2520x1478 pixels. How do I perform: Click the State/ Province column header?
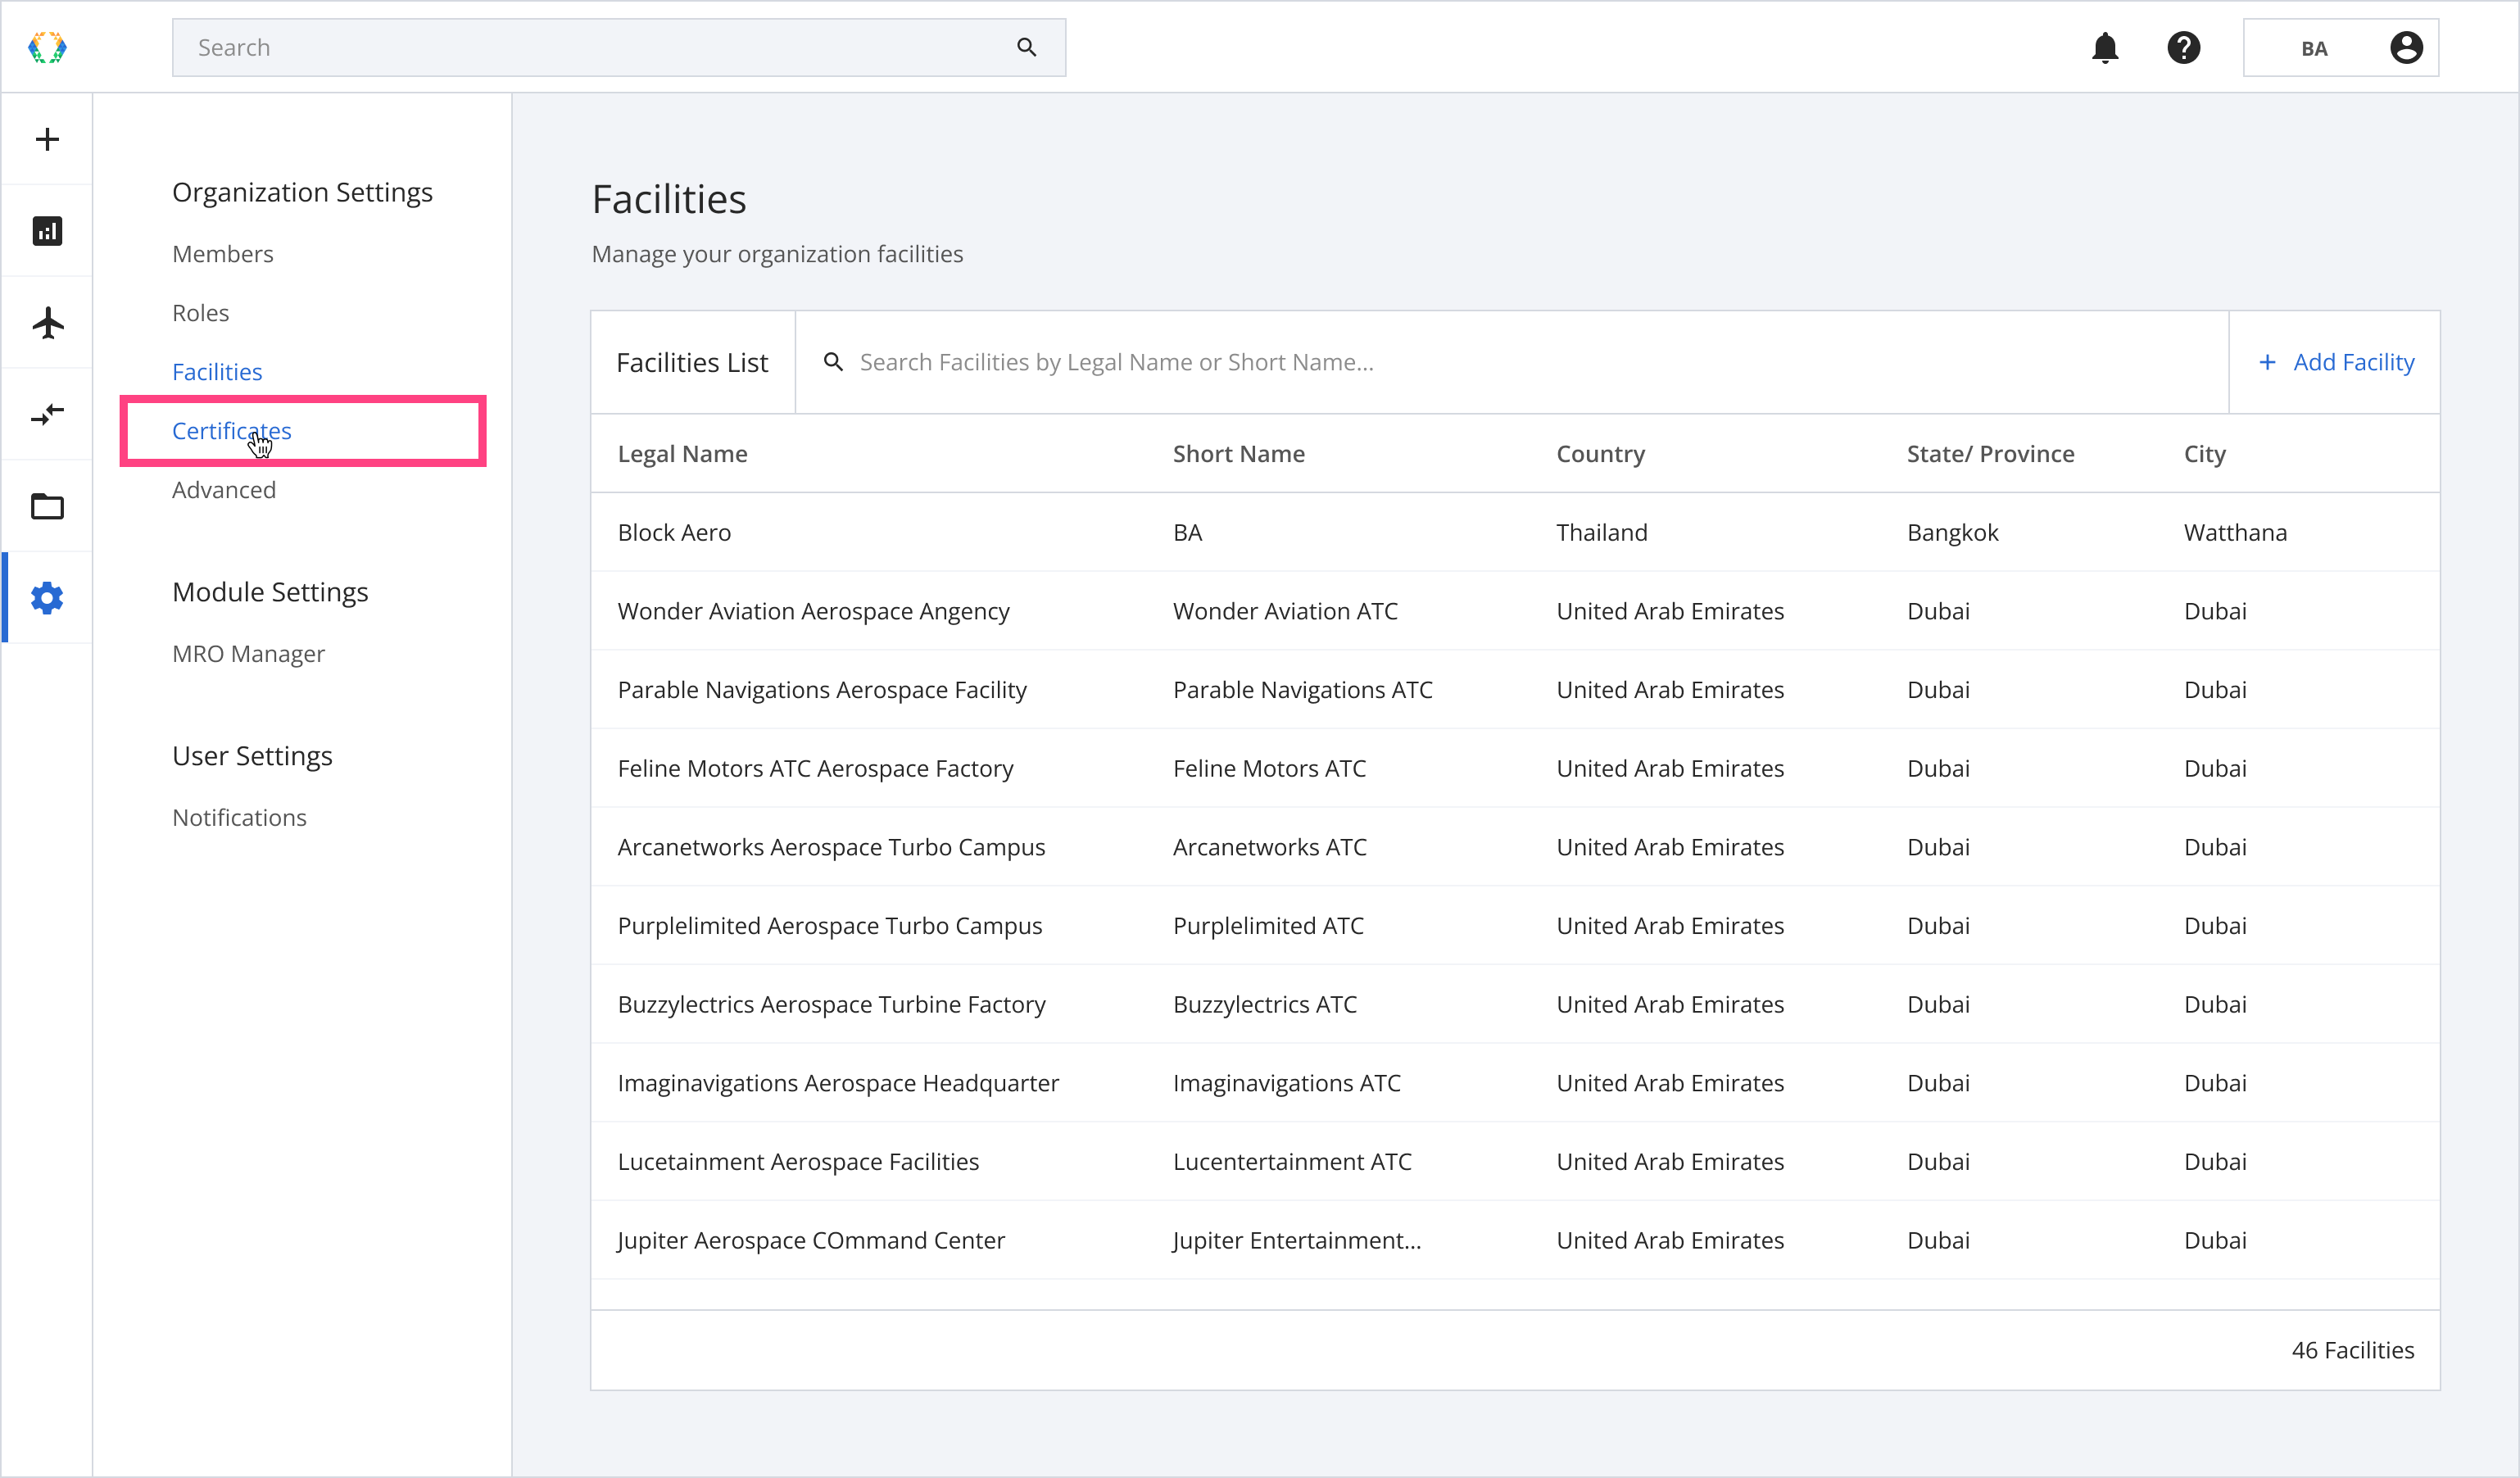(x=1991, y=454)
